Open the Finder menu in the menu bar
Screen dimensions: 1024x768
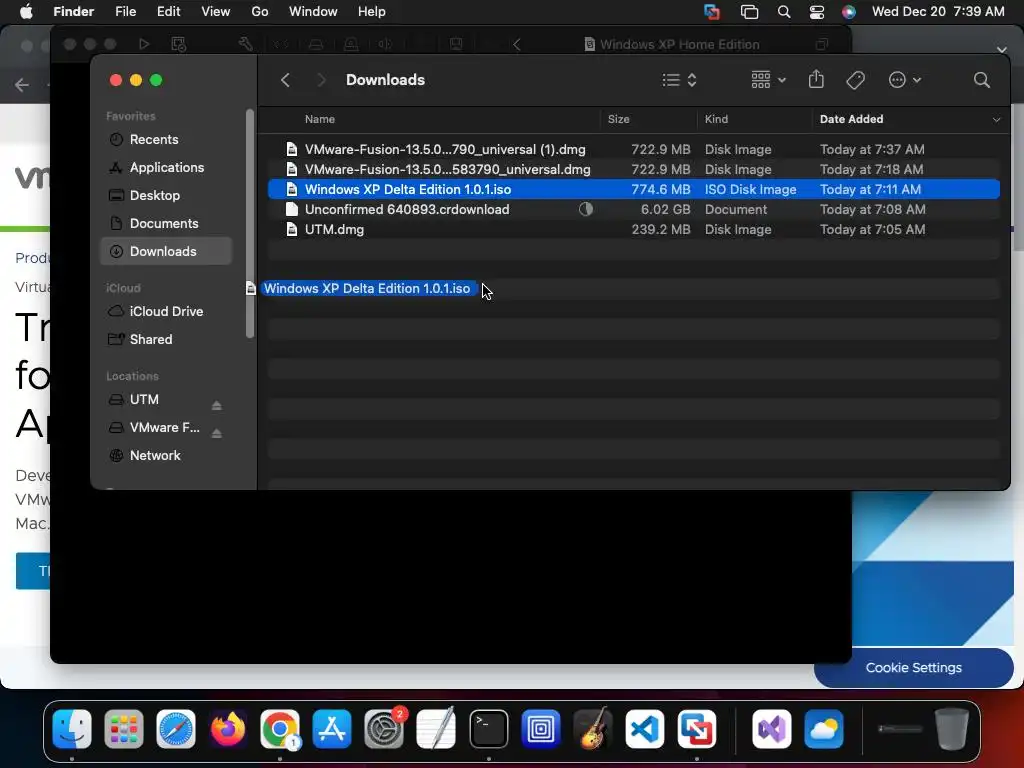tap(73, 12)
